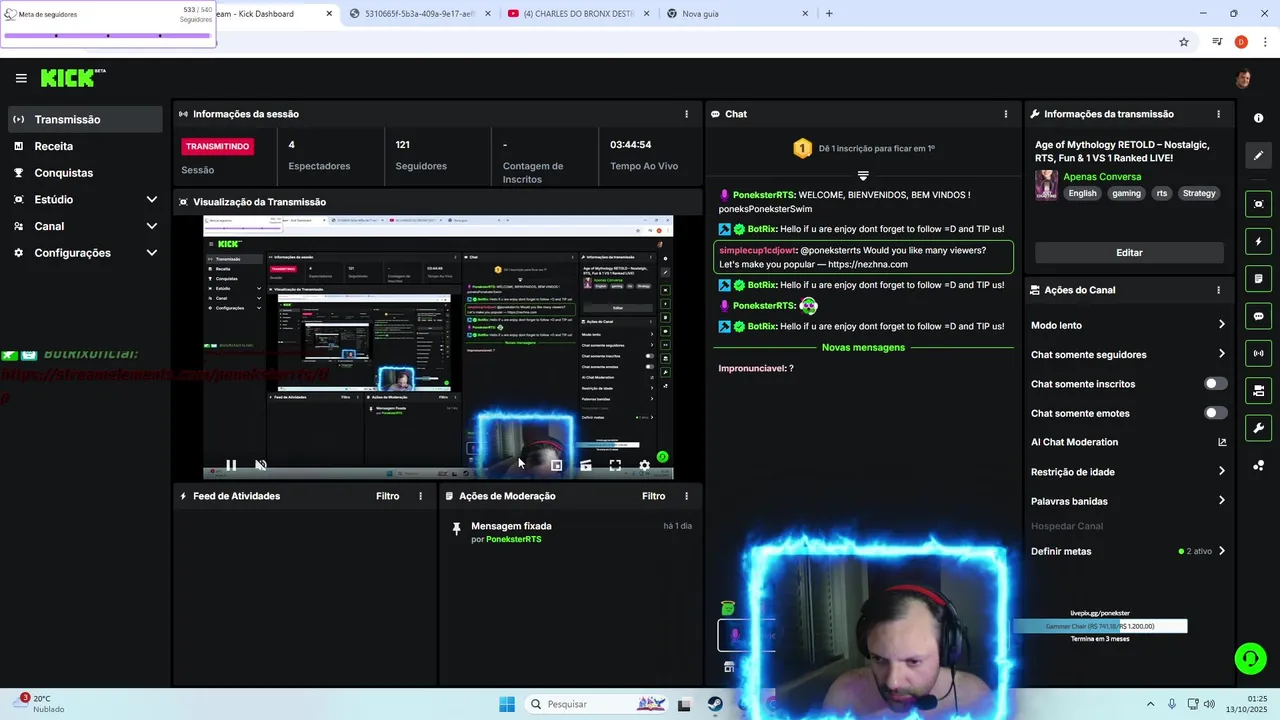Toggle the camera feed widget icon

(1258, 390)
